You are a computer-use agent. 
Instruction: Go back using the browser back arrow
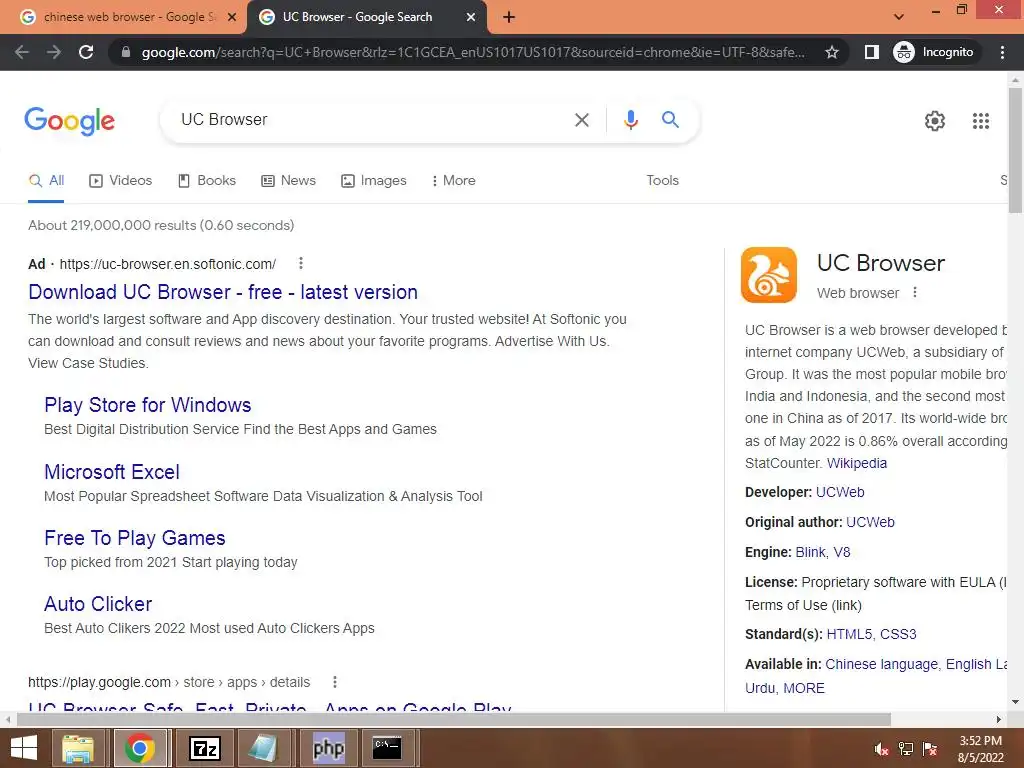22,52
